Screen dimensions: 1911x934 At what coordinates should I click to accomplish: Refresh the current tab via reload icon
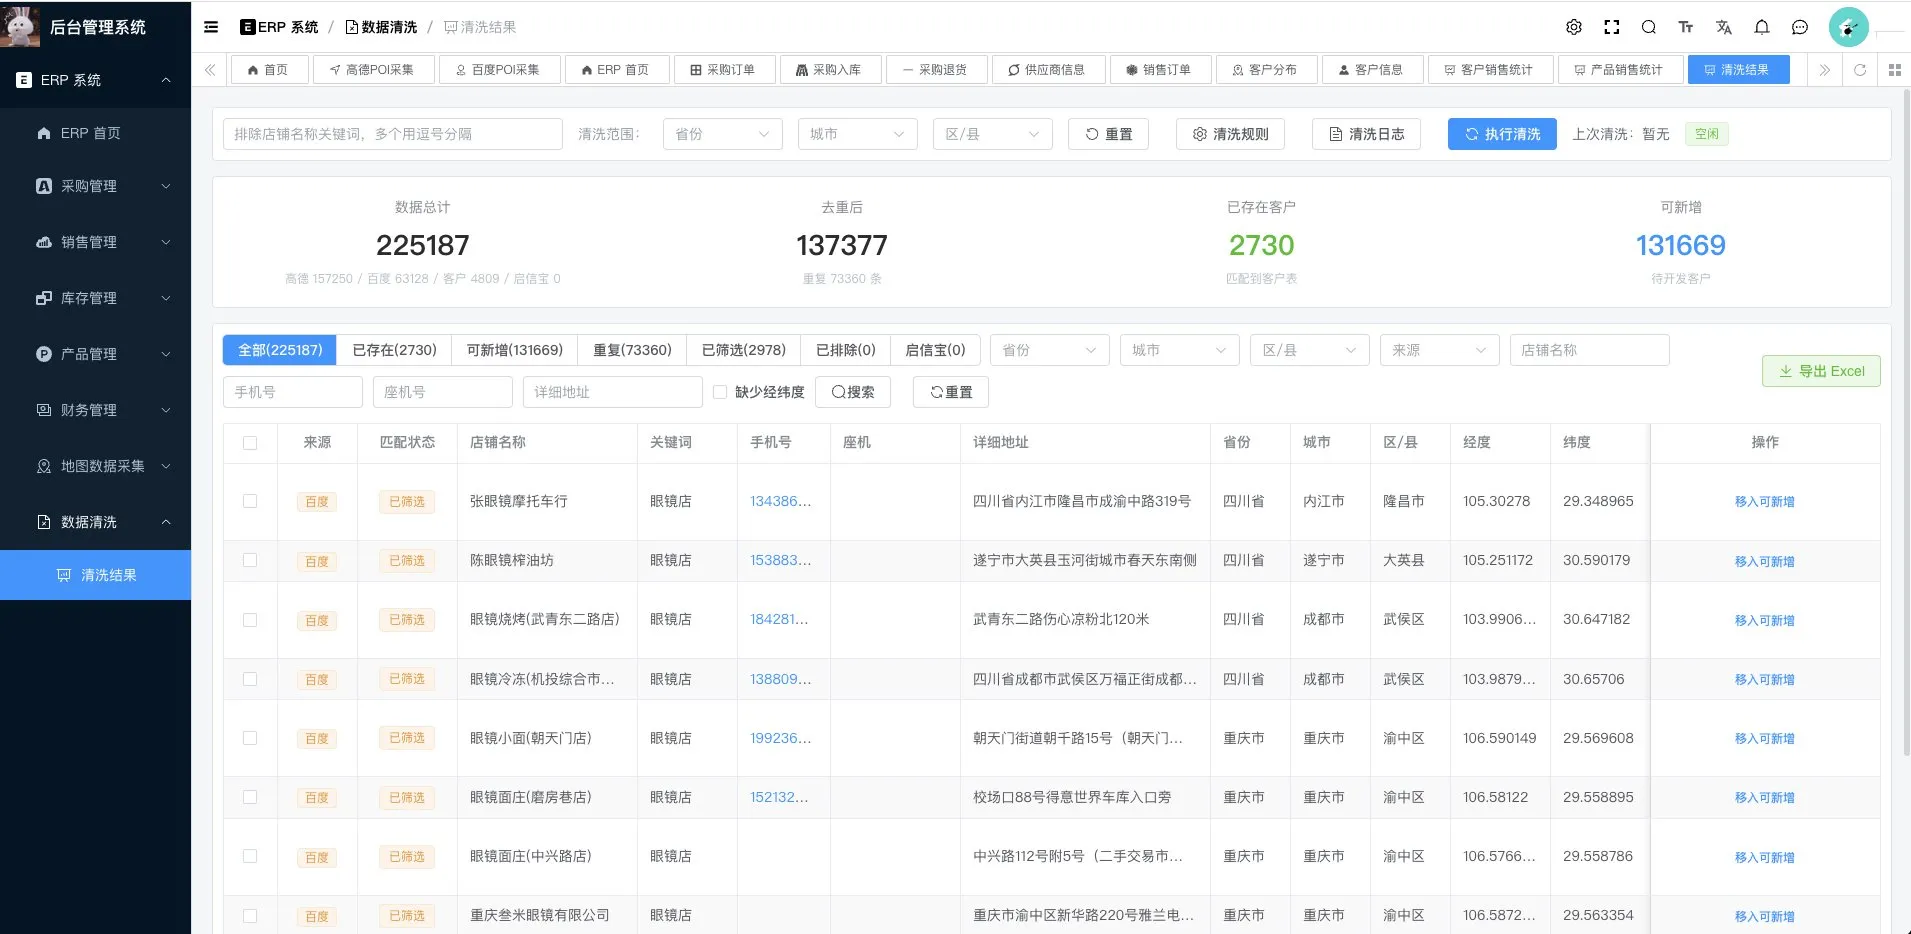1860,70
